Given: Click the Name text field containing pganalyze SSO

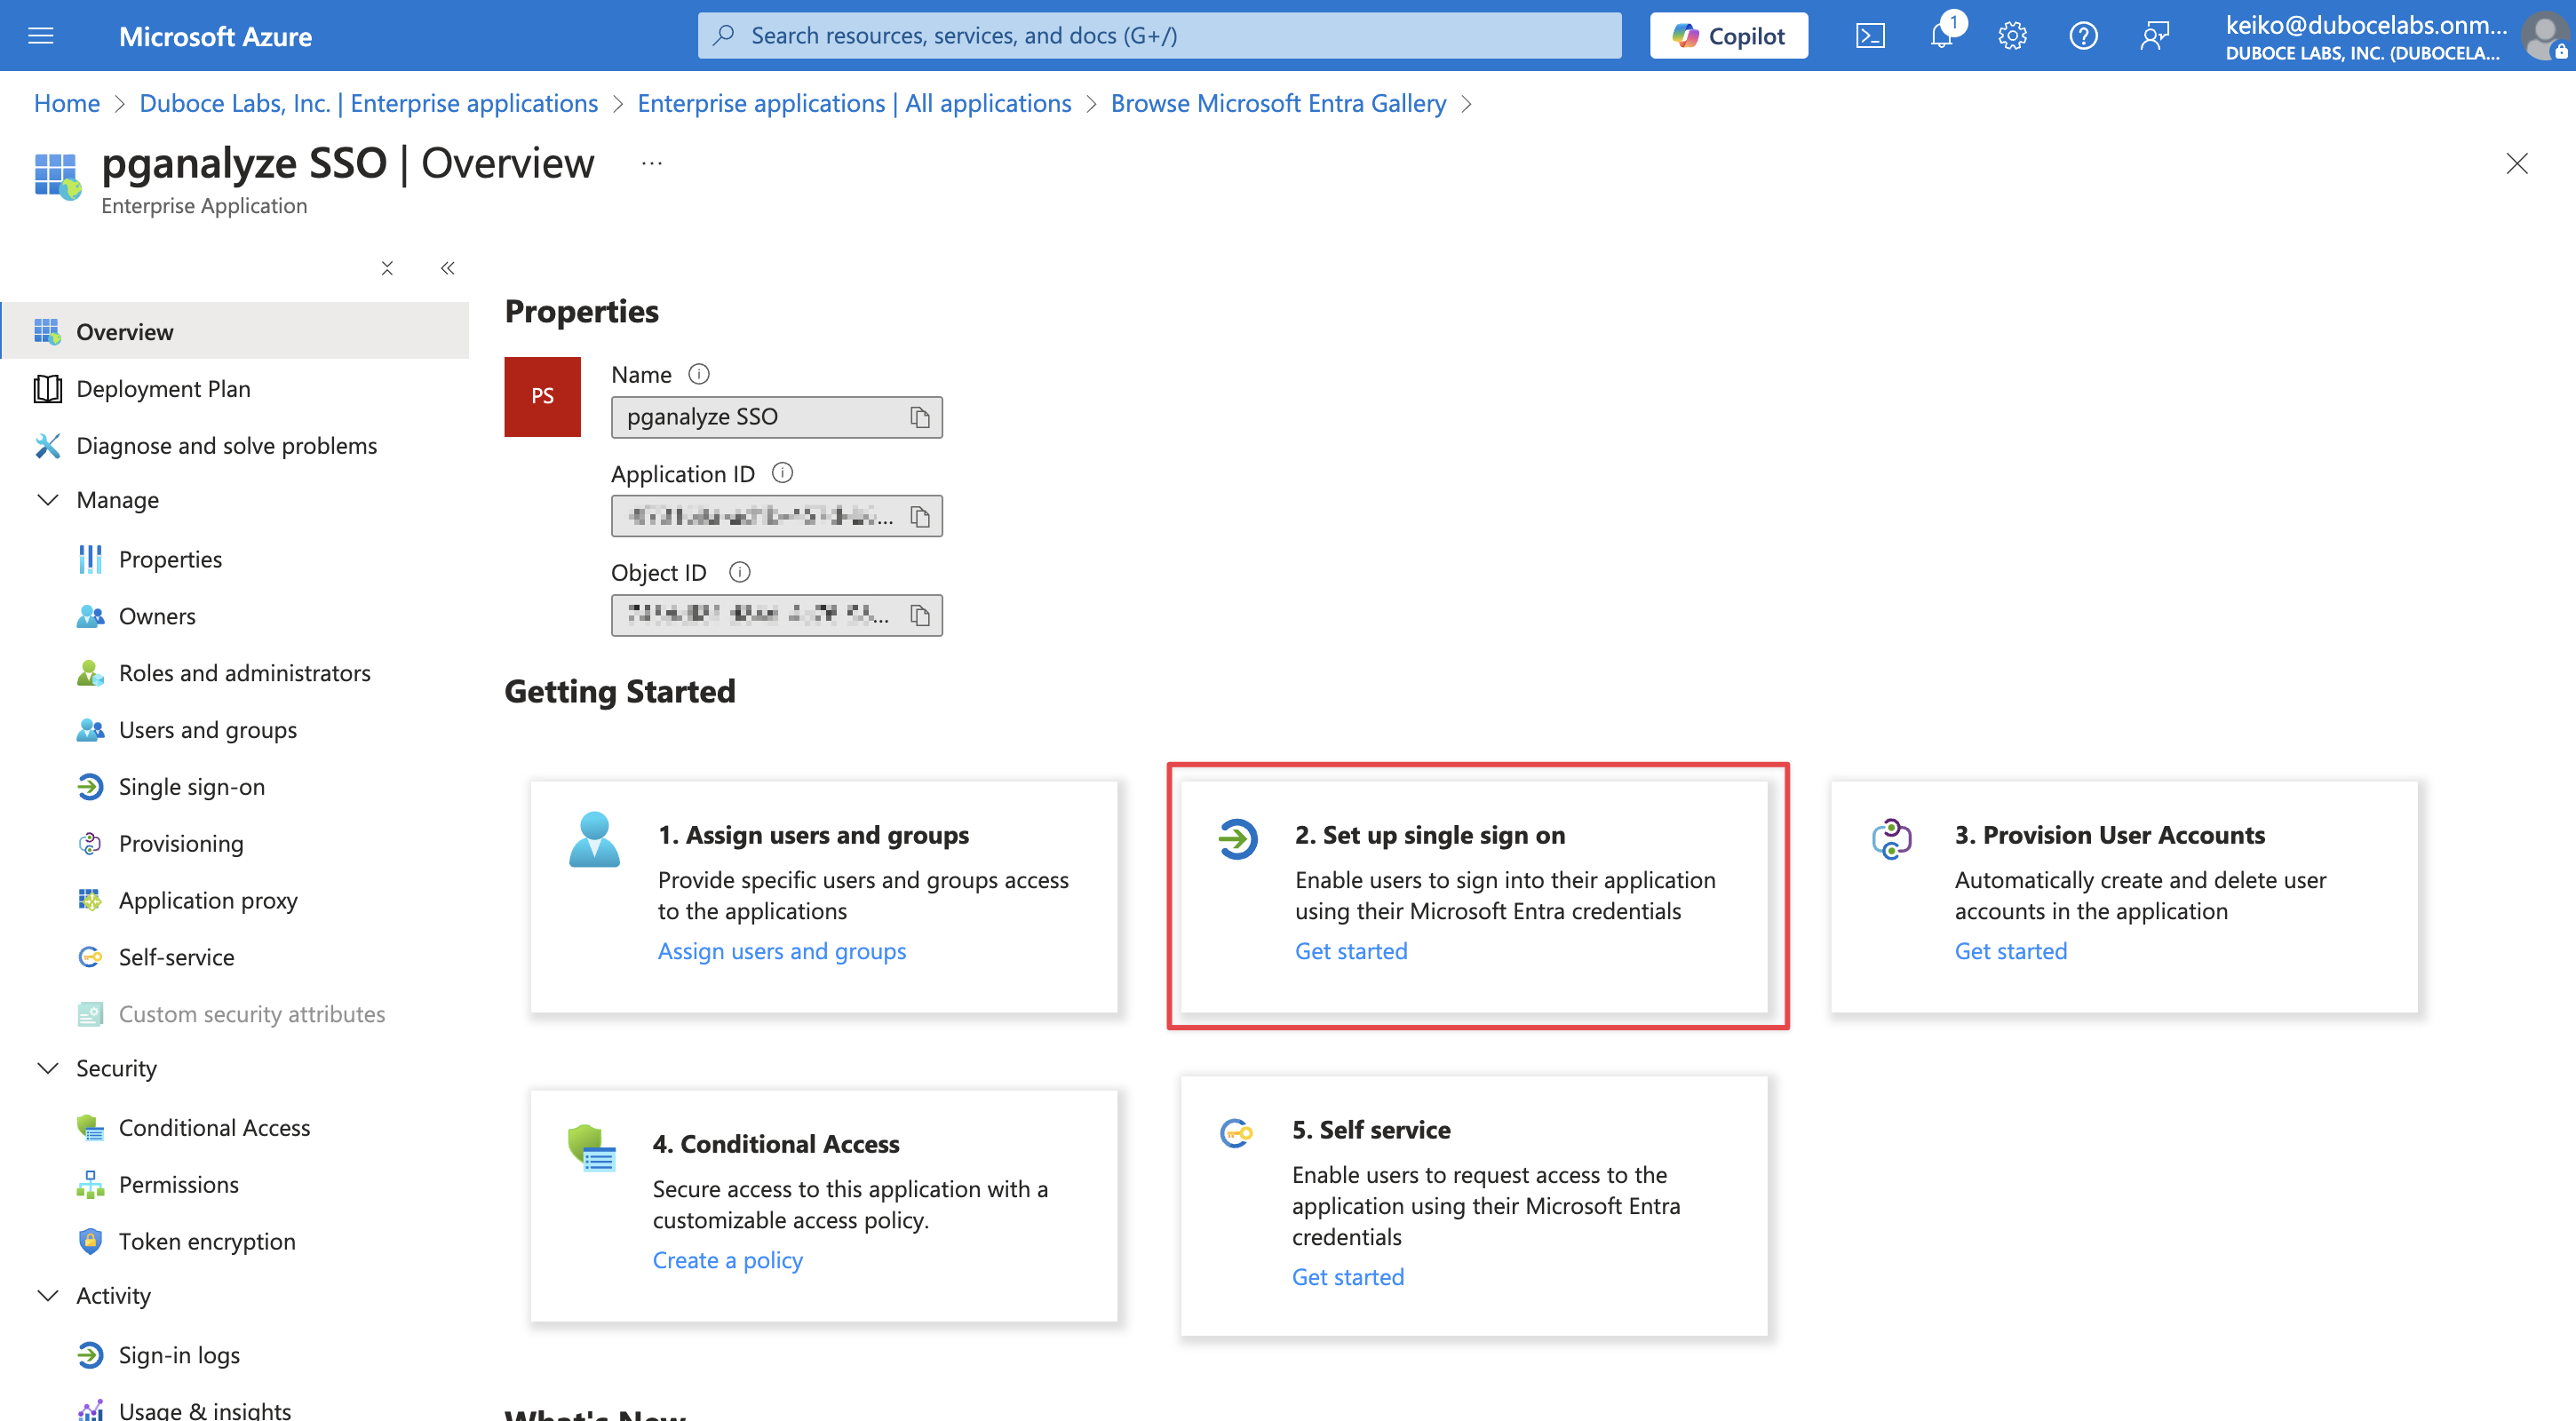Looking at the screenshot, I should pyautogui.click(x=776, y=417).
